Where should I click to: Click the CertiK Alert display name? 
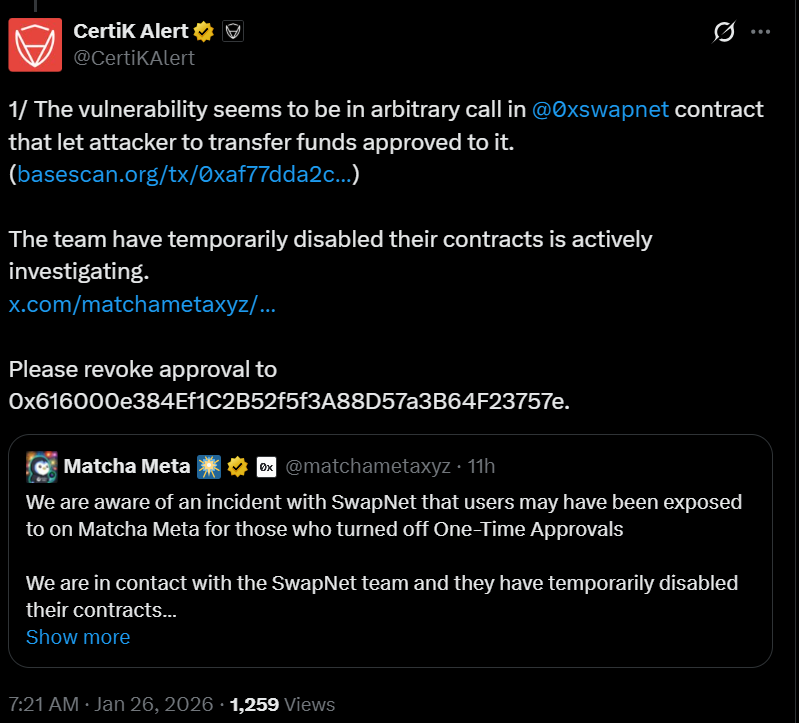pos(130,32)
